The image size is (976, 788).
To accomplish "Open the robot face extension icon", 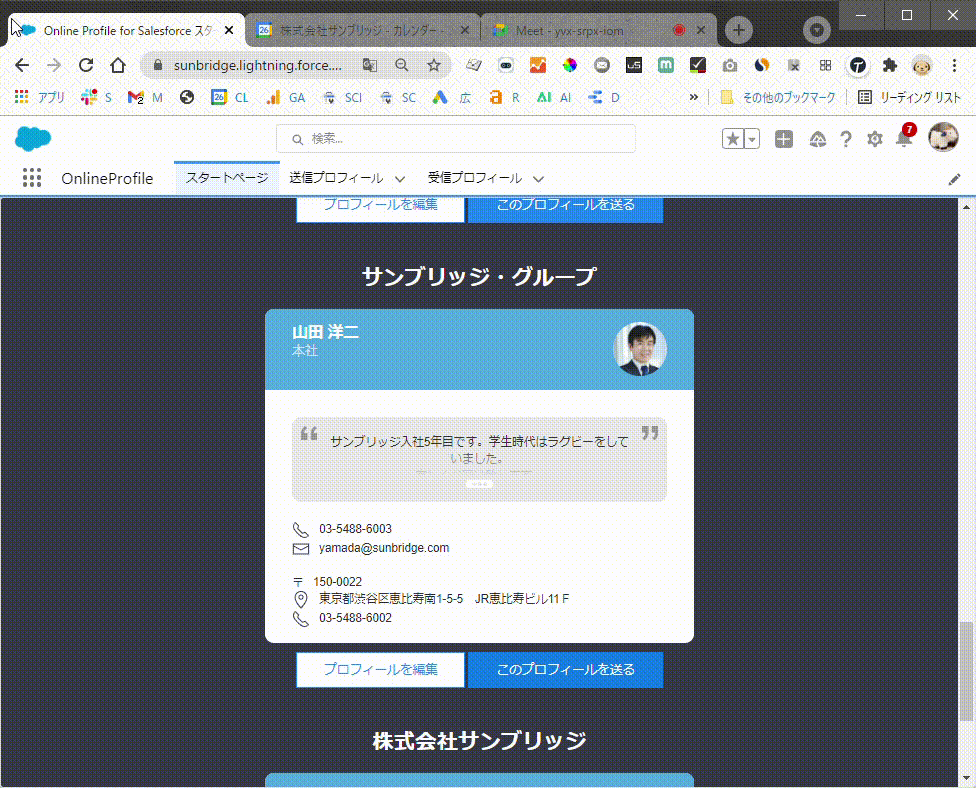I will (505, 65).
